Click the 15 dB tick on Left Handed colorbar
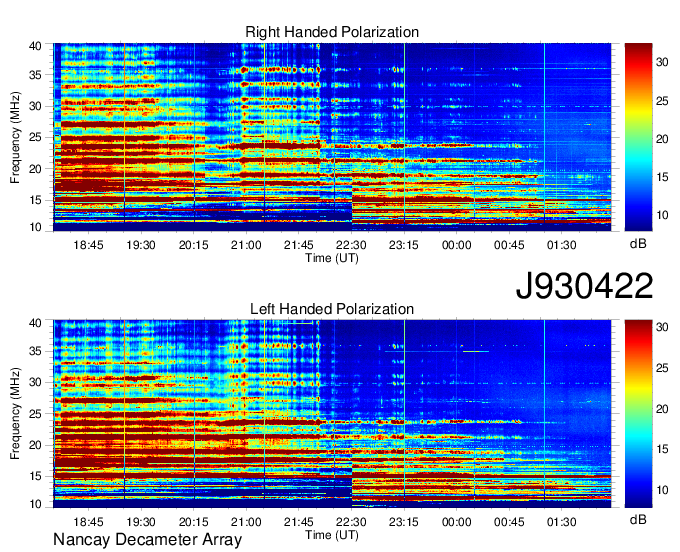The height and width of the screenshot is (552, 680). (x=662, y=449)
